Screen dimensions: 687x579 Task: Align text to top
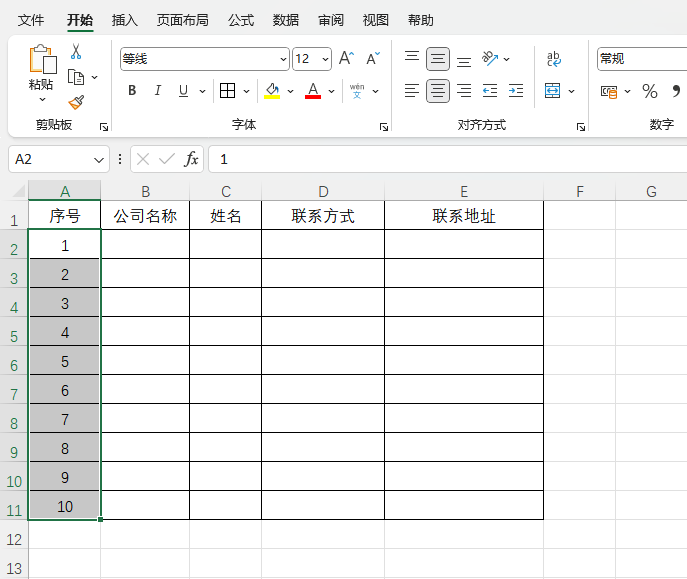(x=412, y=57)
